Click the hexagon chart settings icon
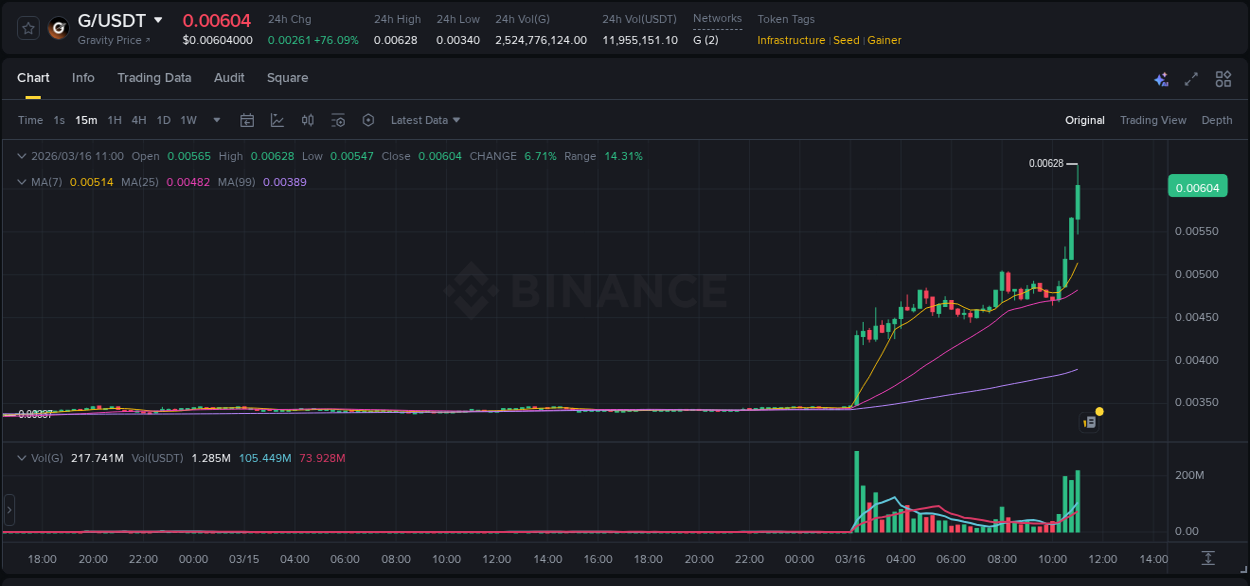Screen dimensions: 1250x586 coord(368,119)
